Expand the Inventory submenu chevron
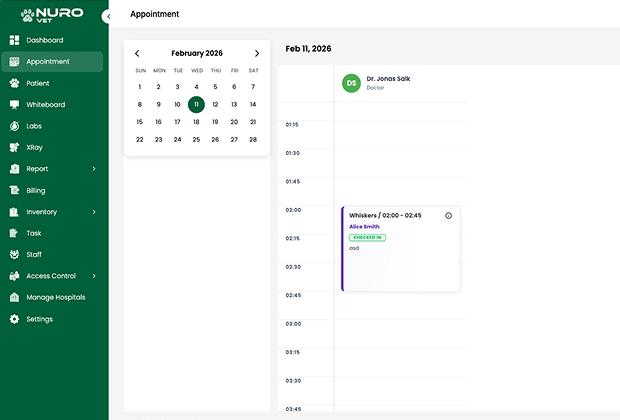The image size is (620, 420). click(x=94, y=212)
